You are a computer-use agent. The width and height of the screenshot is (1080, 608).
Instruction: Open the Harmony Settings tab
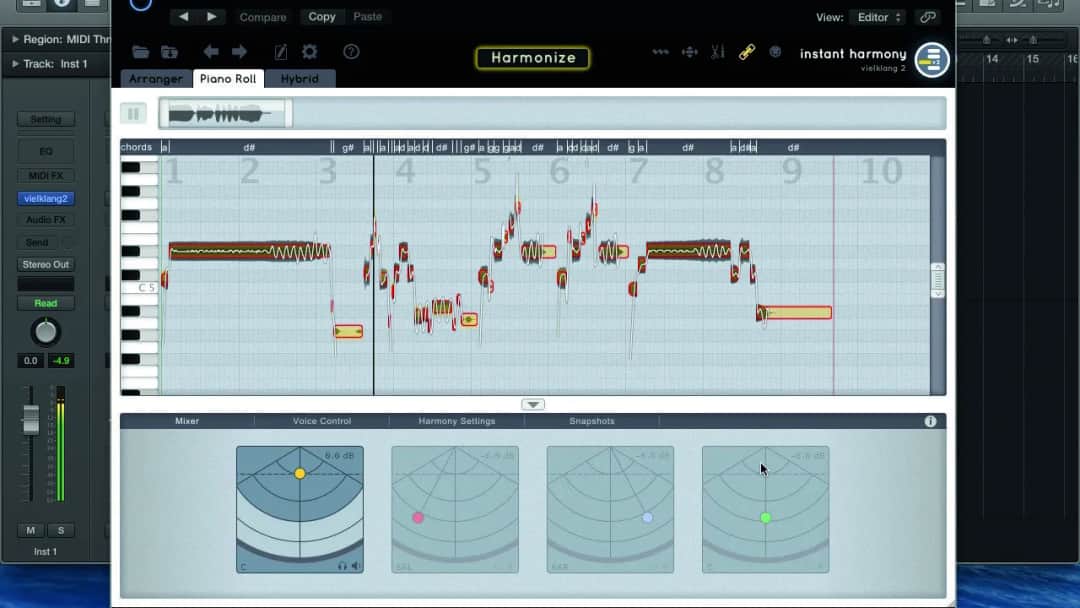click(x=457, y=421)
